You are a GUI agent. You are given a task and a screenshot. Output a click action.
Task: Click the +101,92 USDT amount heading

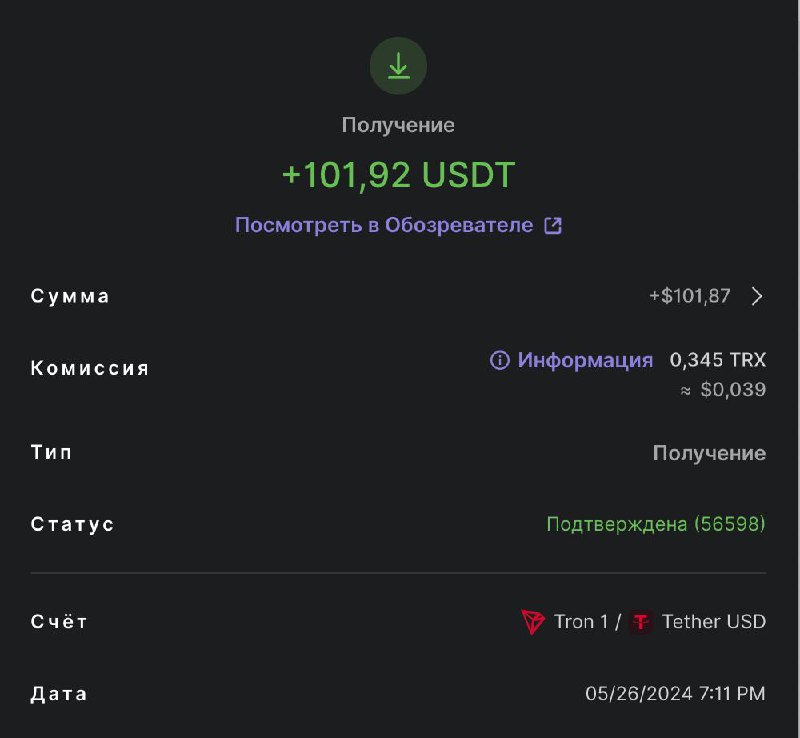point(398,175)
